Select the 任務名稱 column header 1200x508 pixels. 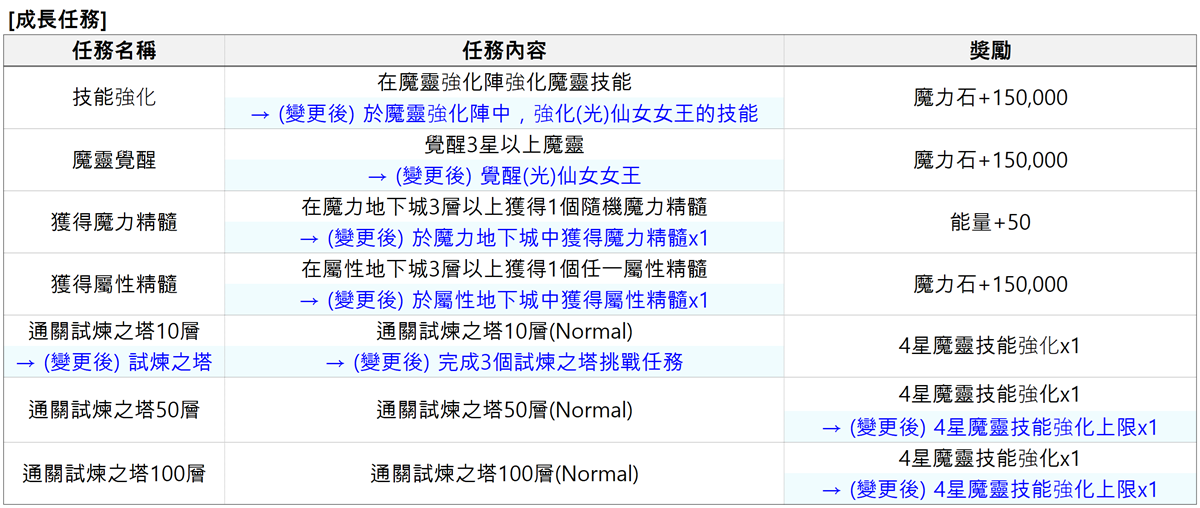pyautogui.click(x=114, y=51)
